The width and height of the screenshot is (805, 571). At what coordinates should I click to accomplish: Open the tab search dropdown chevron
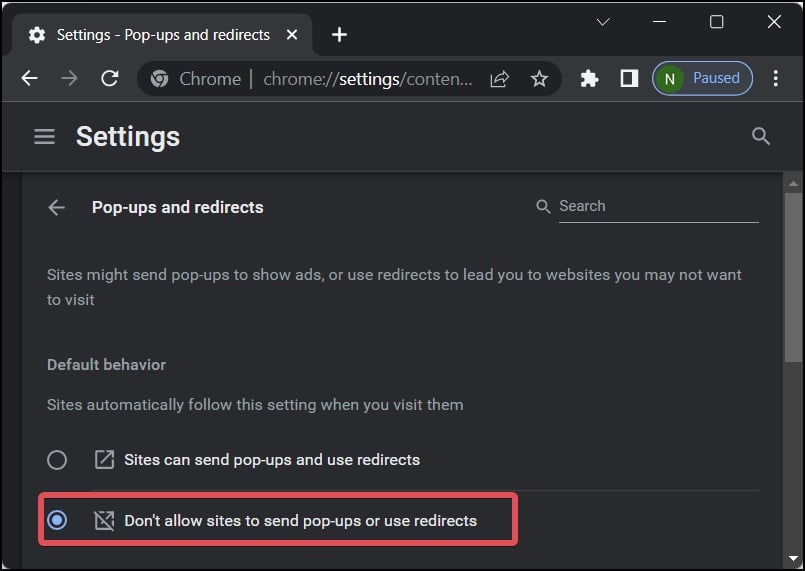click(603, 22)
